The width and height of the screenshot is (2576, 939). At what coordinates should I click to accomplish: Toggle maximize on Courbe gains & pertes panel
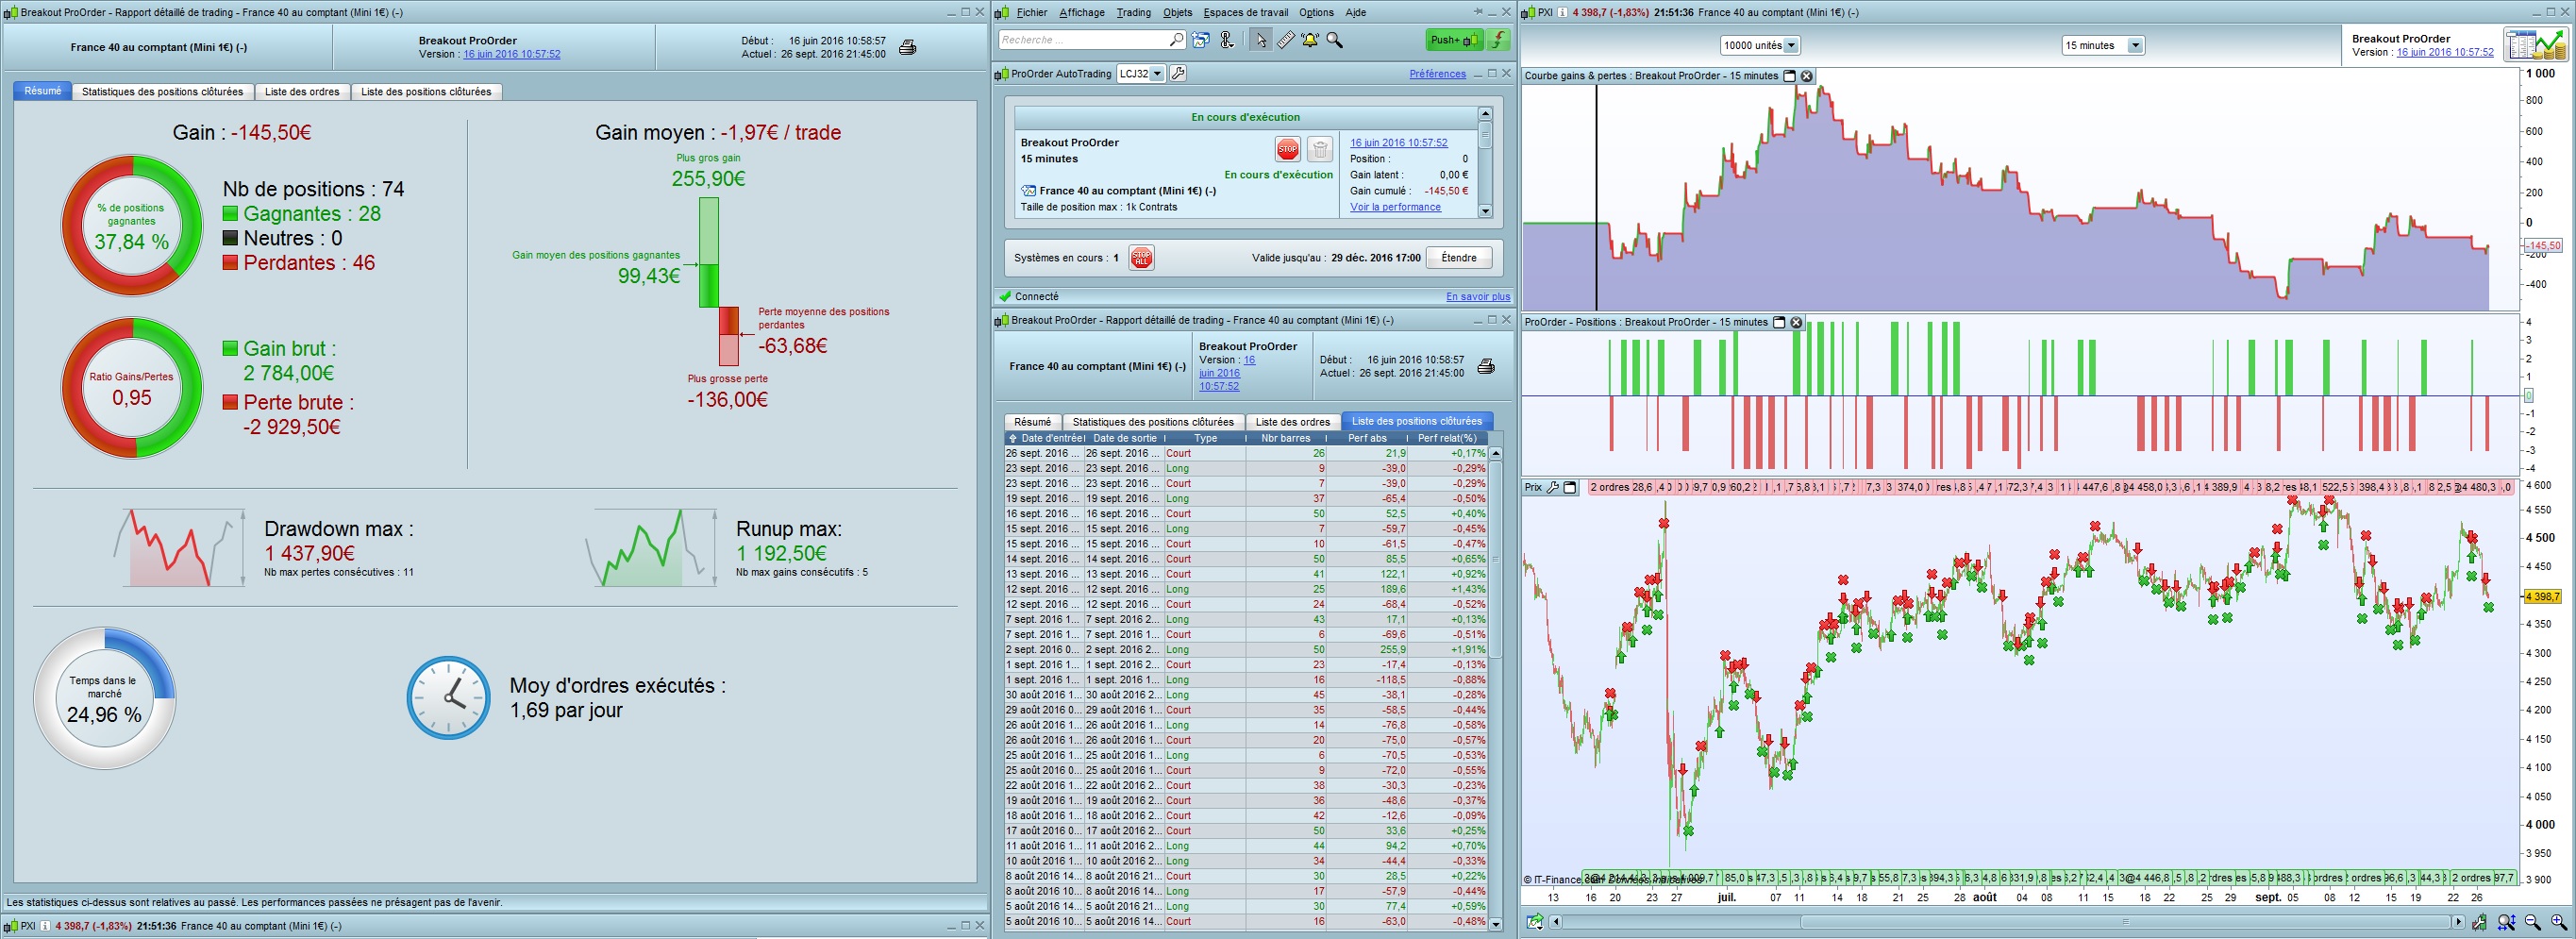(x=1790, y=76)
